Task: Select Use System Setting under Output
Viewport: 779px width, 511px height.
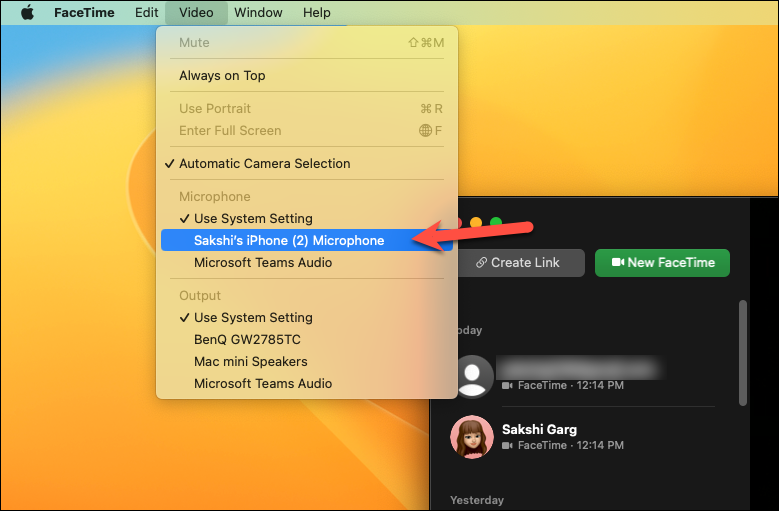Action: coord(307,317)
